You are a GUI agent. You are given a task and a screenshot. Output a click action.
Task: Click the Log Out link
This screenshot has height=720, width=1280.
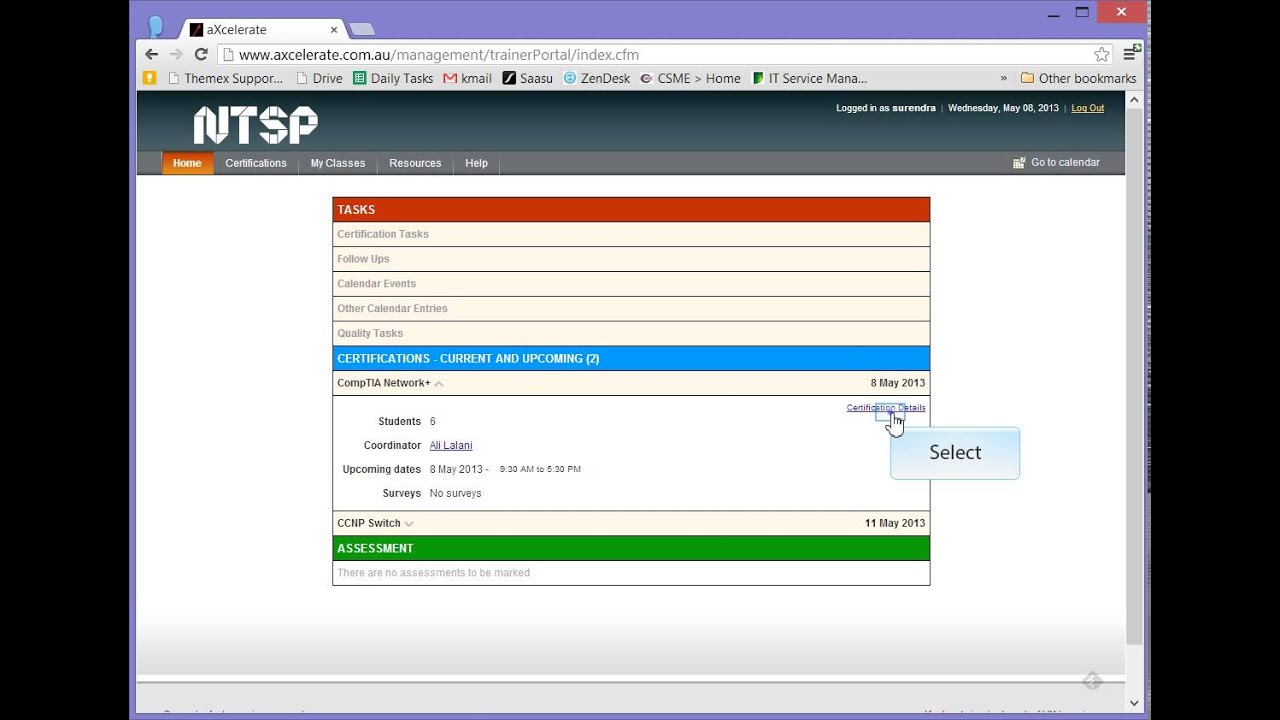point(1088,108)
